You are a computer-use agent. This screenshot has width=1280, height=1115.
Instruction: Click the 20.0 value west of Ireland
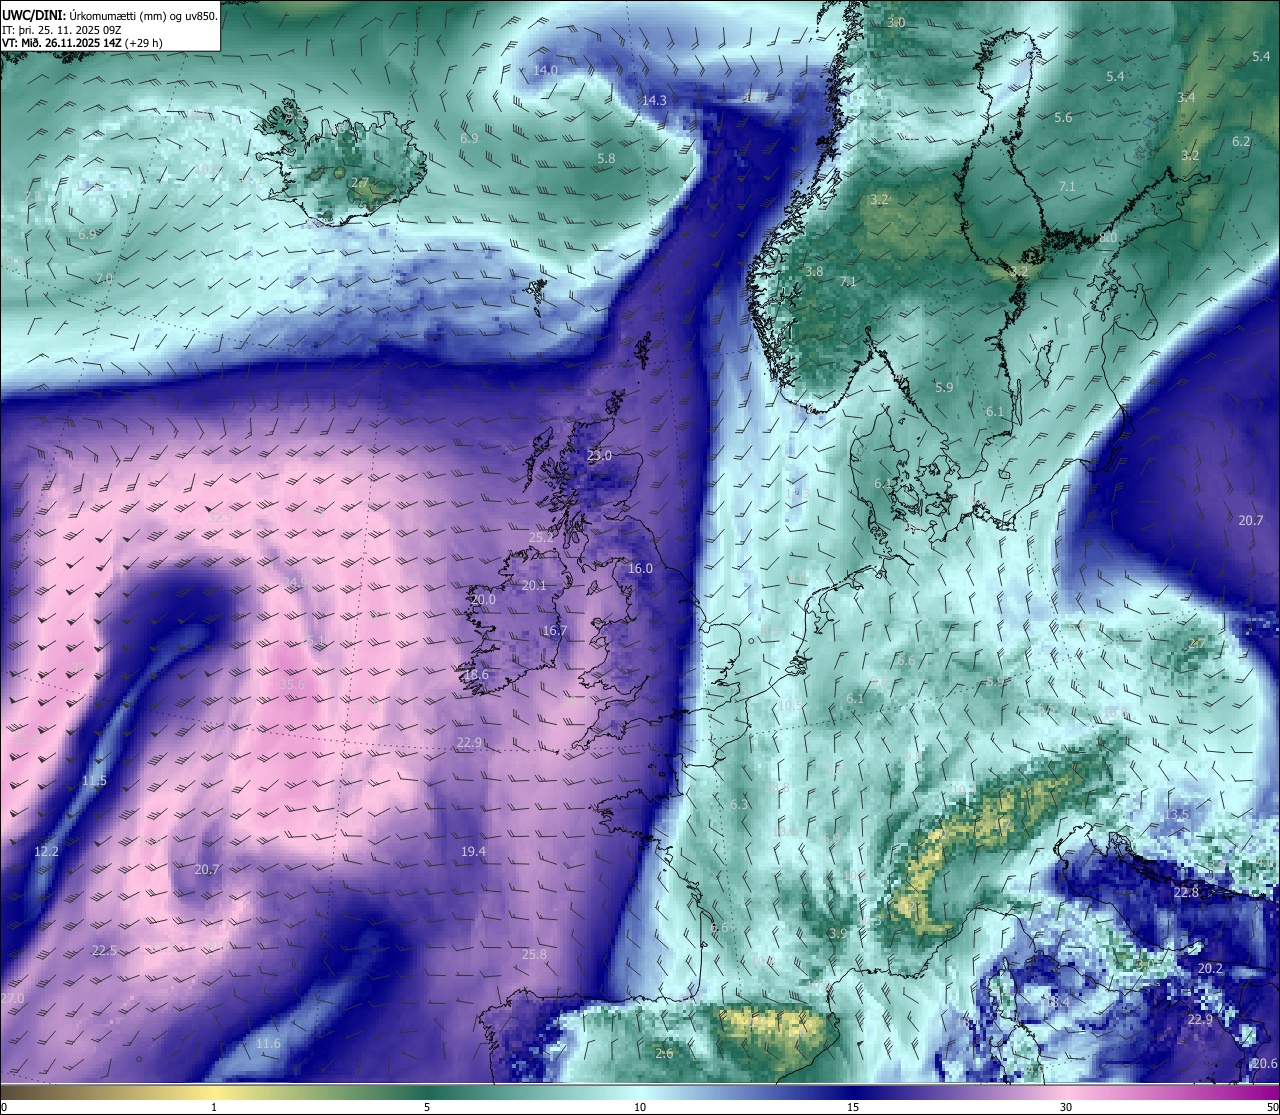tap(483, 599)
